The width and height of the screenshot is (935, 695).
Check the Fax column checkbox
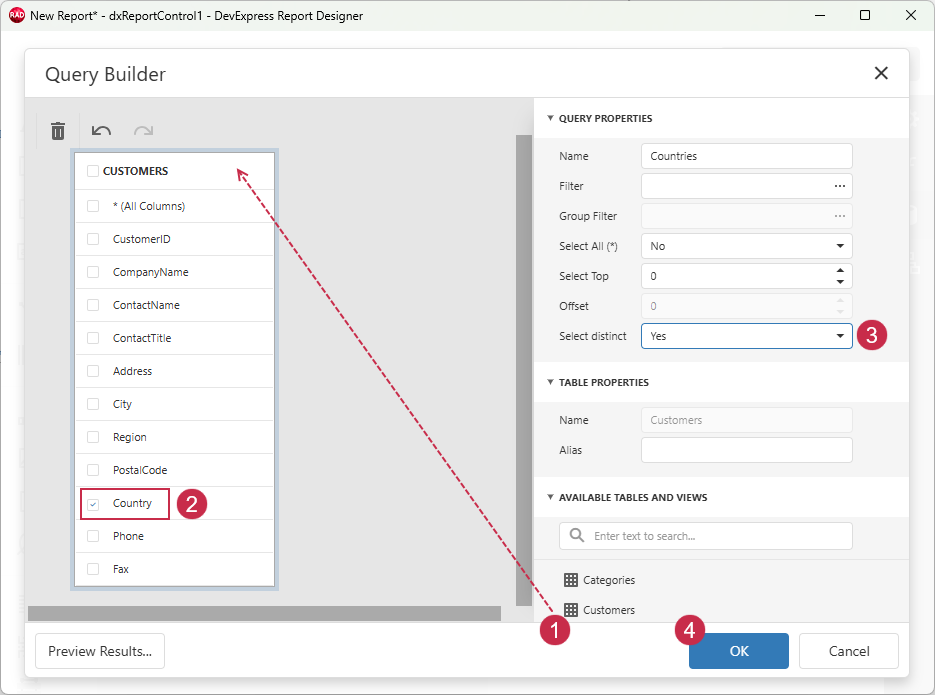[93, 569]
